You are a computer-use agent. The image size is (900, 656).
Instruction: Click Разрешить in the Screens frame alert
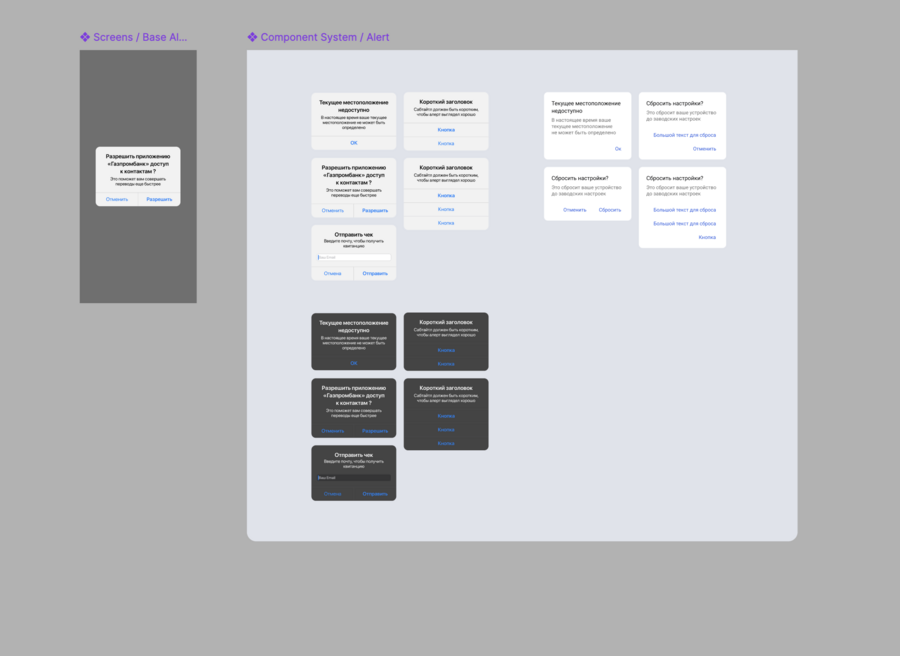pos(159,199)
